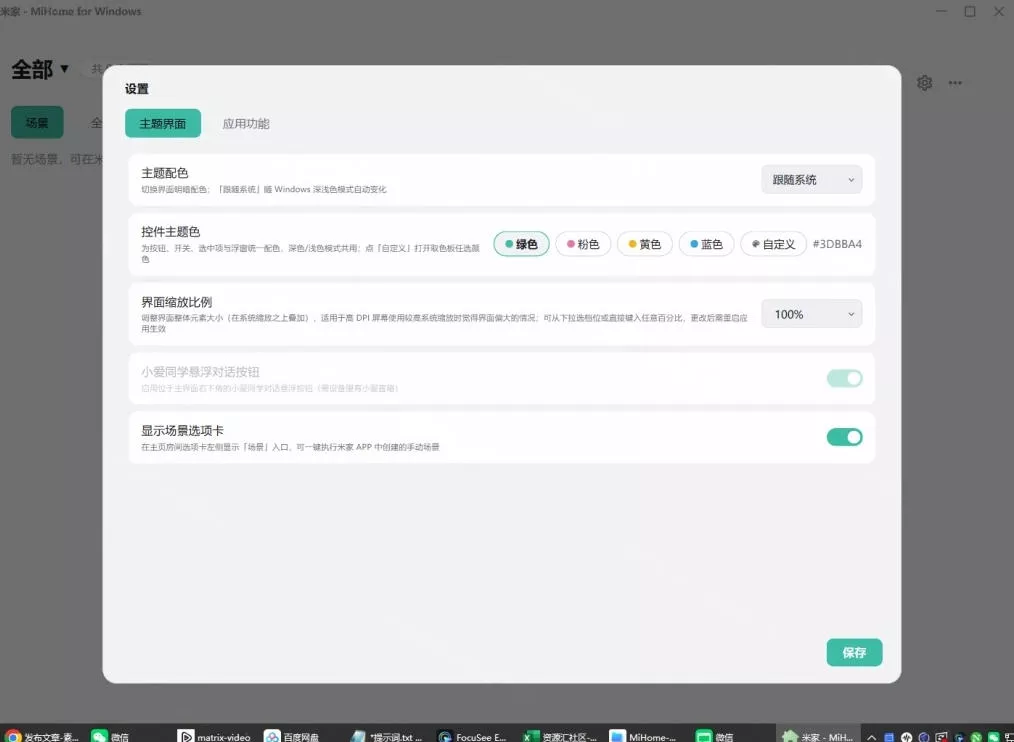This screenshot has height=742, width=1014.
Task: Toggle the 小爱同学悬浮对话按钮 switch
Action: pyautogui.click(x=845, y=378)
